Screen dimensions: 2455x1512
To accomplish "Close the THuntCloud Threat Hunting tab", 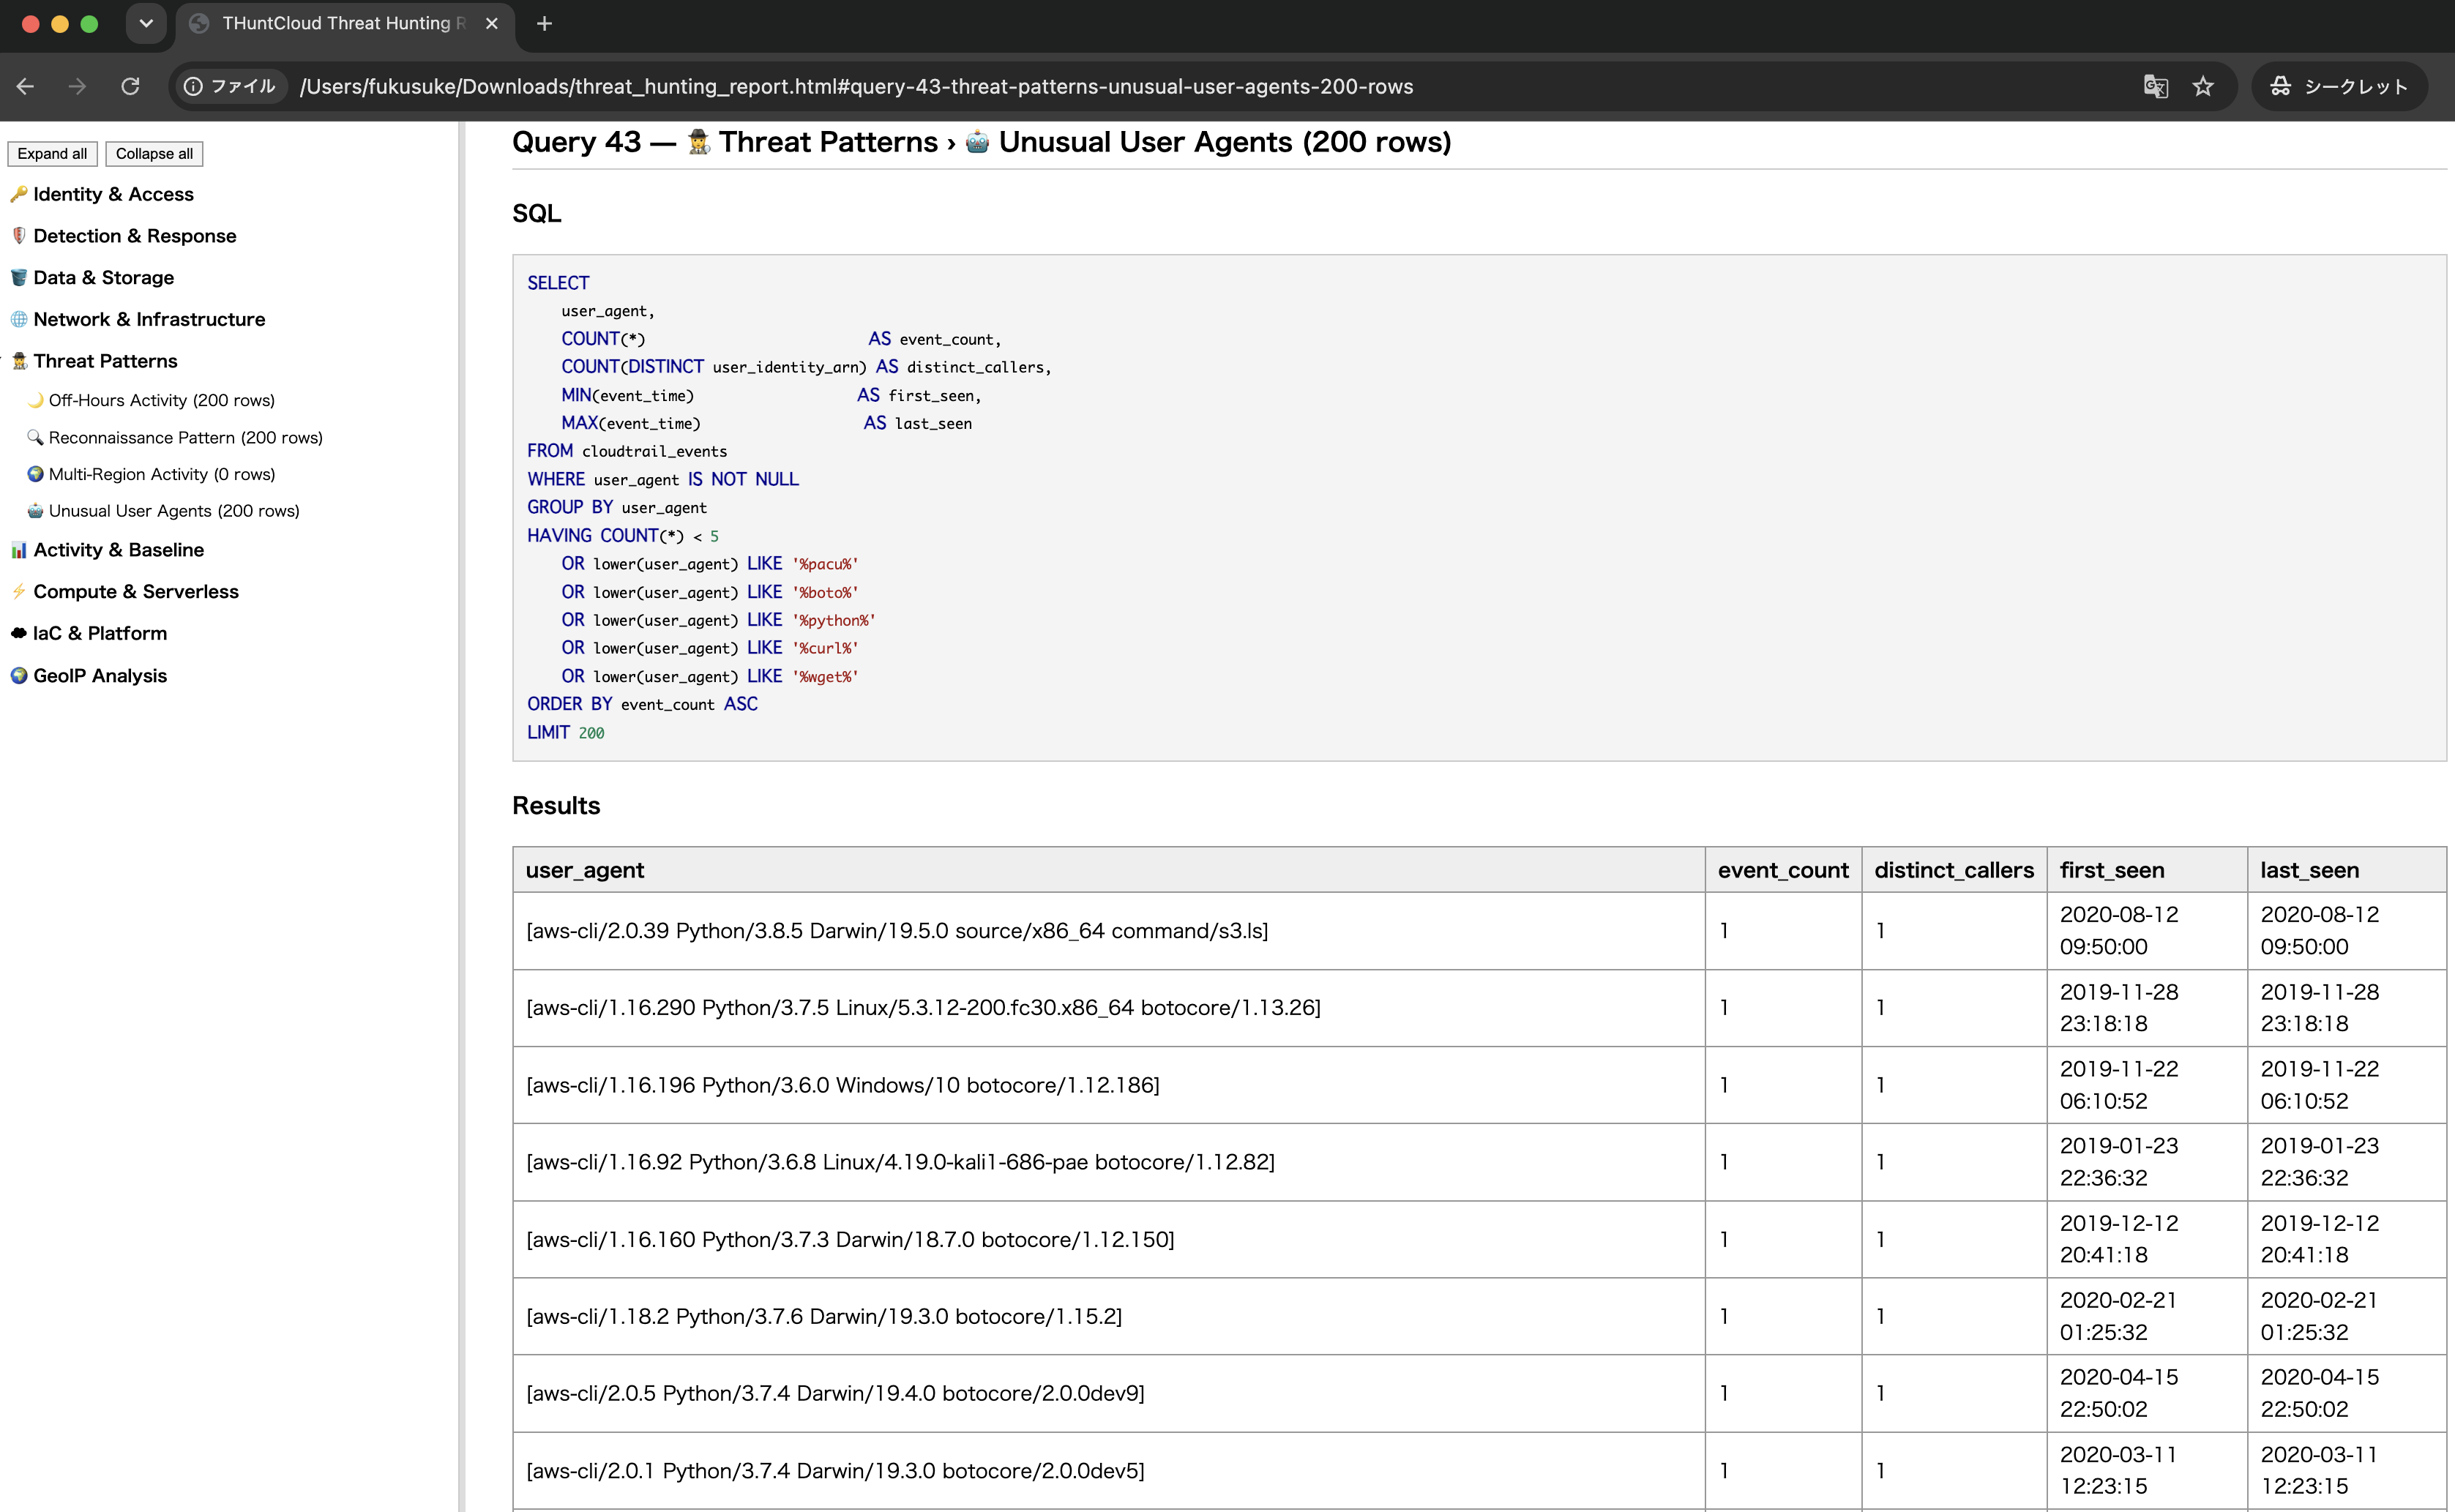I will [492, 23].
